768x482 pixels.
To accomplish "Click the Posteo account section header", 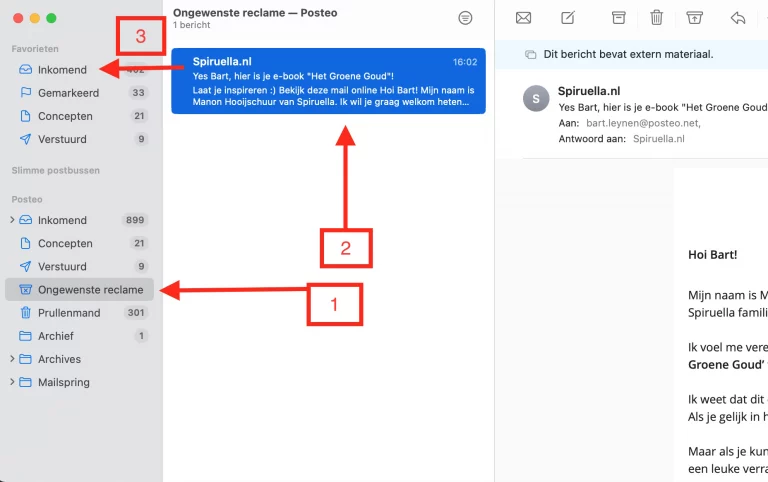I will (x=27, y=199).
